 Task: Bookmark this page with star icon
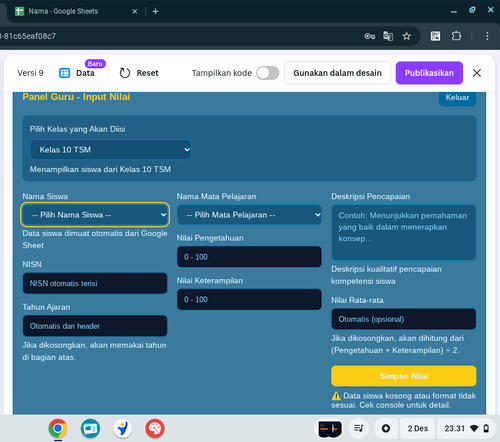pyautogui.click(x=406, y=36)
